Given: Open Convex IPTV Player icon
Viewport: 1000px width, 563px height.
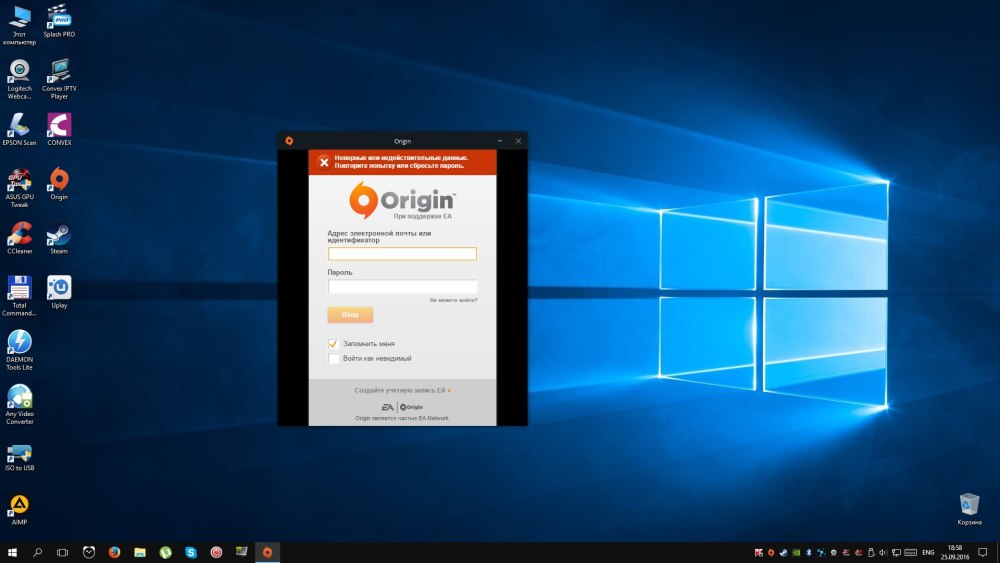Looking at the screenshot, I should pos(59,79).
